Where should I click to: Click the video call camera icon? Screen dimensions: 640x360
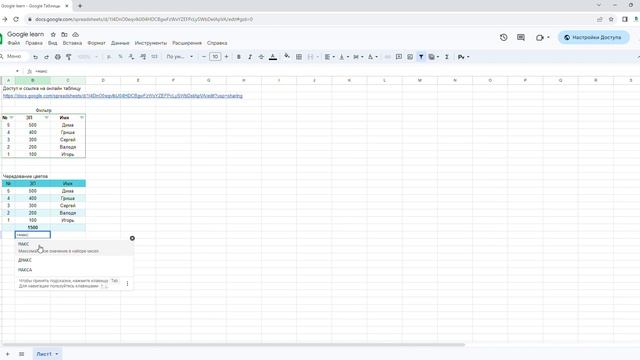(x=540, y=37)
